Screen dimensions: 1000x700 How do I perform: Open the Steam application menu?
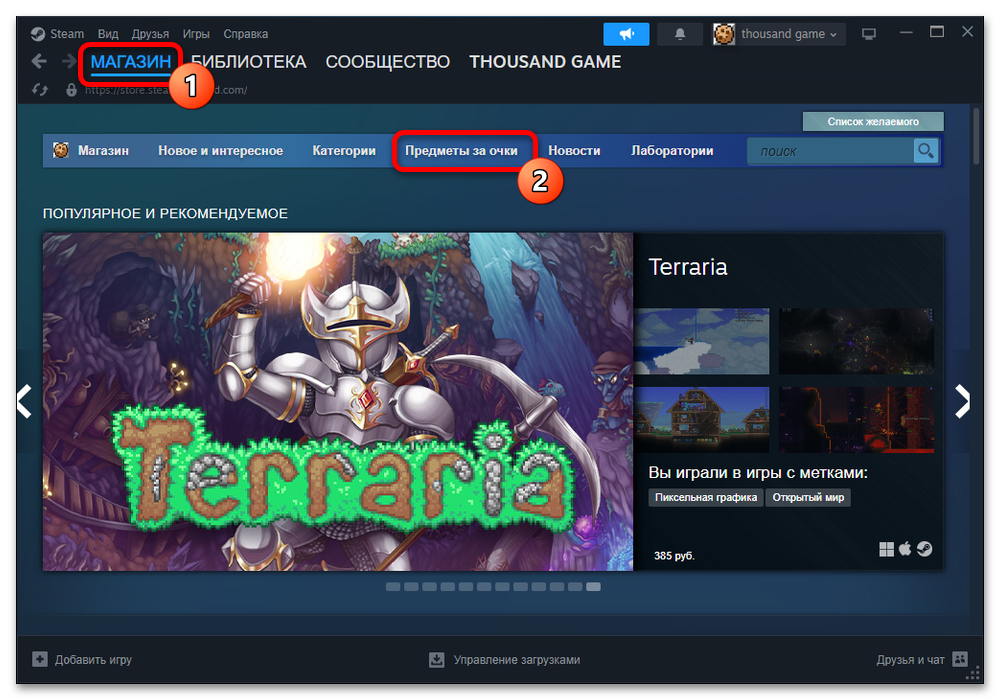pyautogui.click(x=57, y=34)
